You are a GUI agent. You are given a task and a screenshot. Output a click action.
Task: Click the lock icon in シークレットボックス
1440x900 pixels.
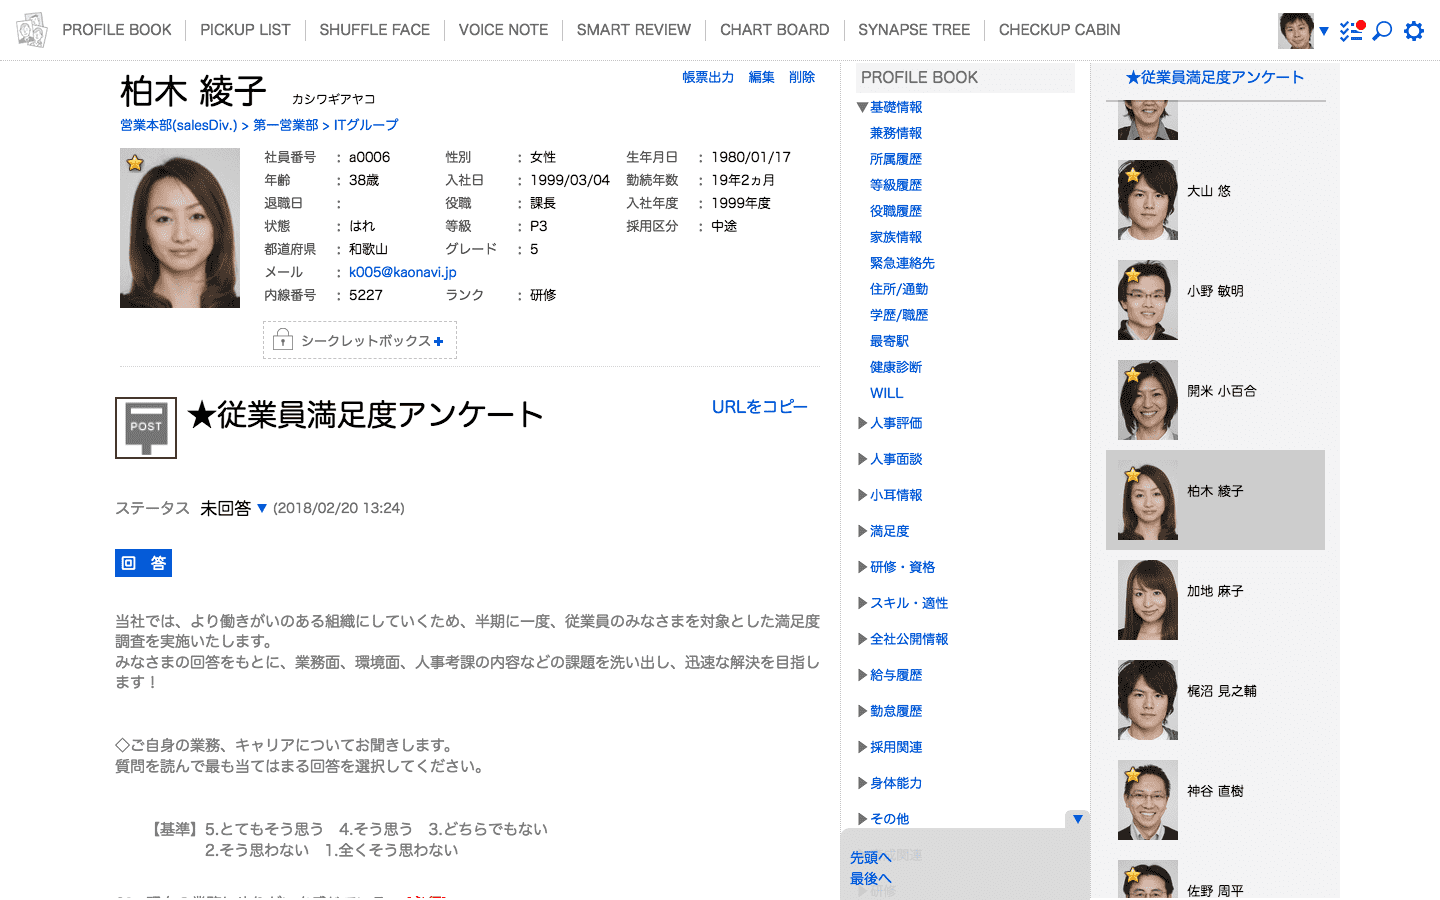point(283,340)
